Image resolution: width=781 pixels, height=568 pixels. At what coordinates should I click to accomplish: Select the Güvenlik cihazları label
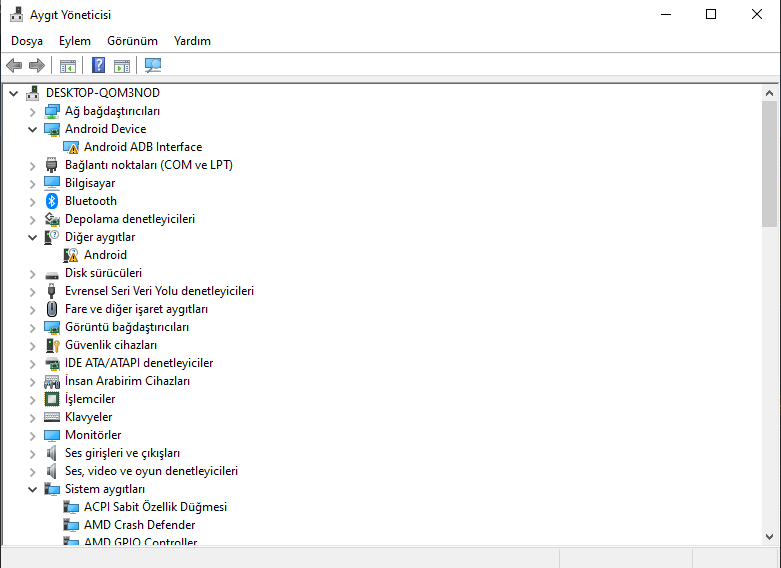point(111,345)
